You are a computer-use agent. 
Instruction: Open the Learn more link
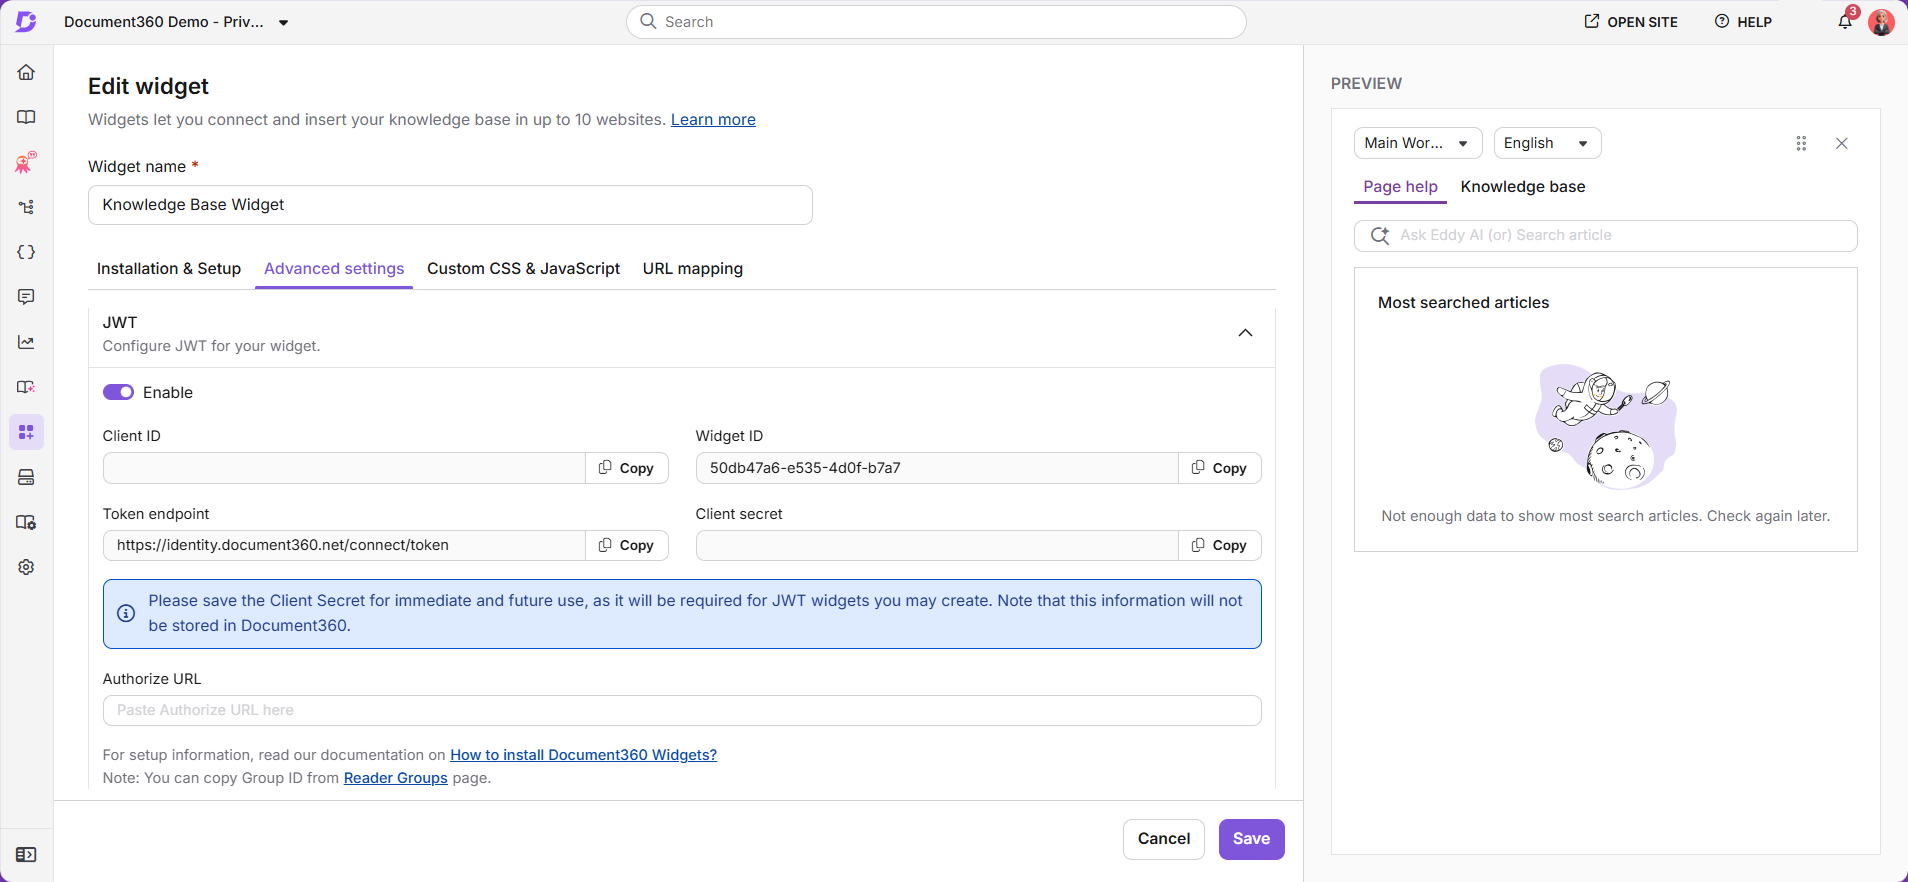click(x=713, y=119)
